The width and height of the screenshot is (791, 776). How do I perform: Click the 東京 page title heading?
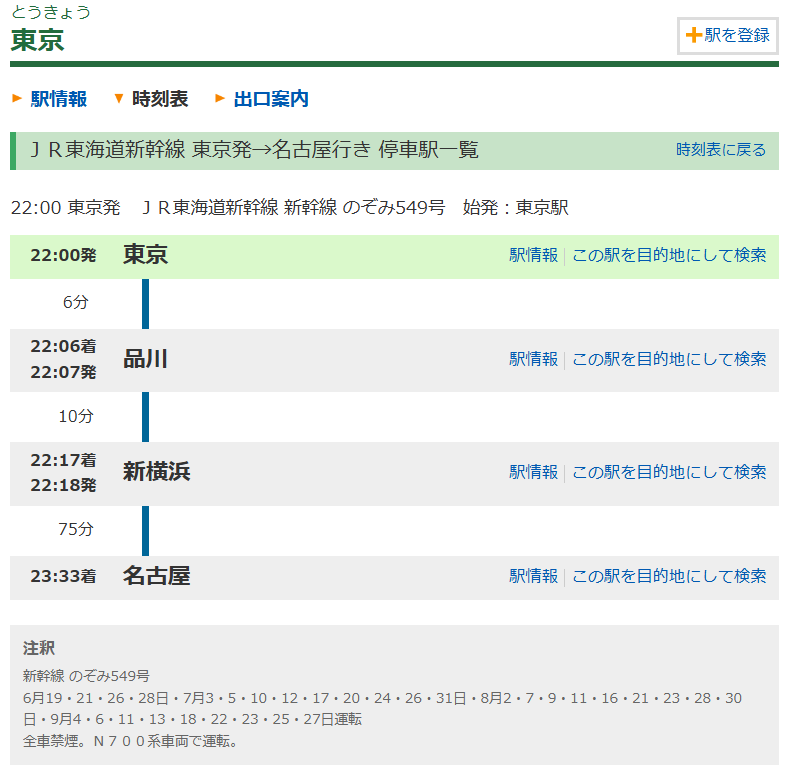(x=37, y=40)
